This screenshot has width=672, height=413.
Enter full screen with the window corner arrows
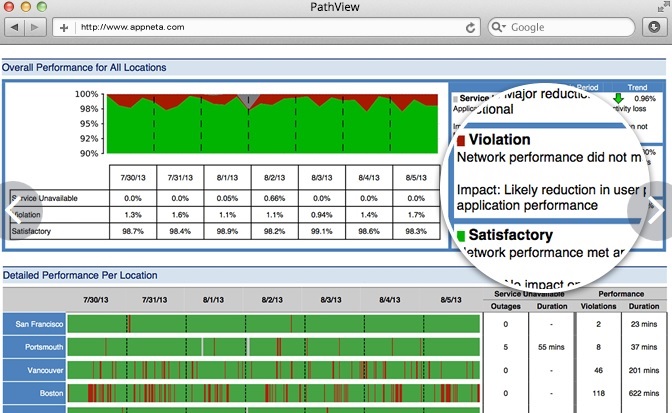[x=664, y=6]
